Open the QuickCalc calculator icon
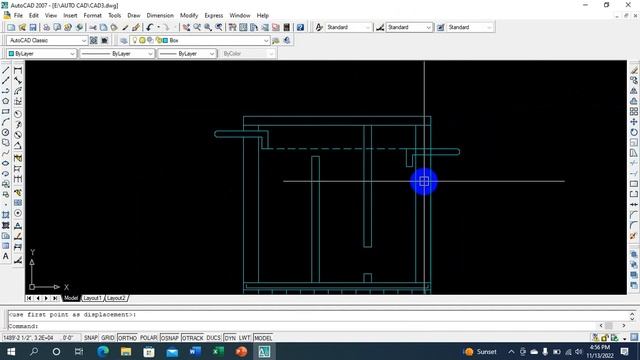This screenshot has width=640, height=360. coord(287,27)
